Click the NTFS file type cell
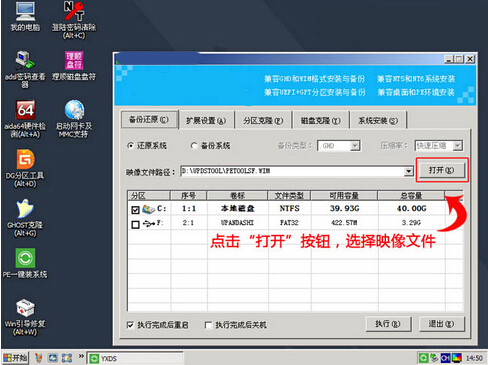Screen dimensions: 488x365 tap(289, 209)
